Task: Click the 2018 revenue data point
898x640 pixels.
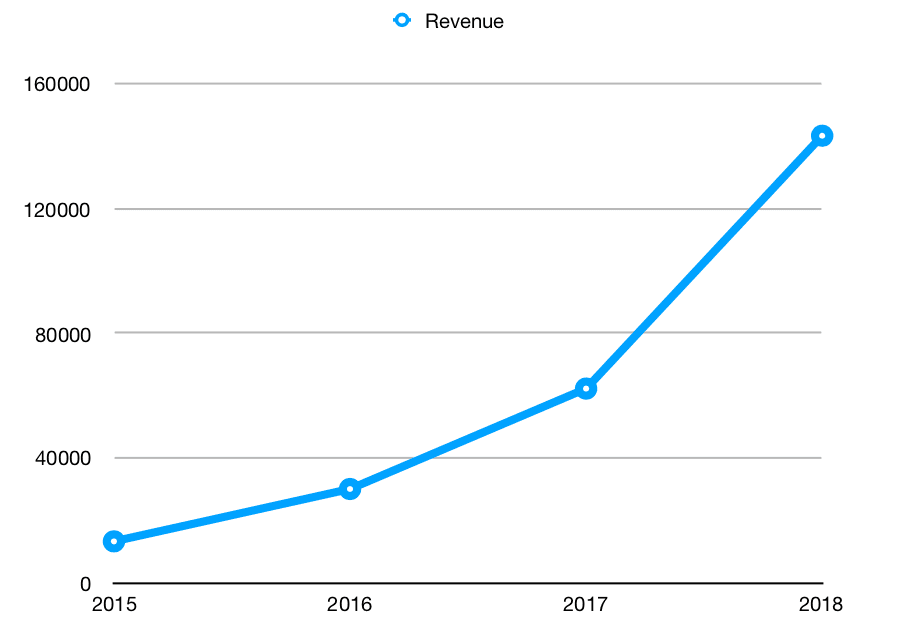Action: [x=822, y=136]
